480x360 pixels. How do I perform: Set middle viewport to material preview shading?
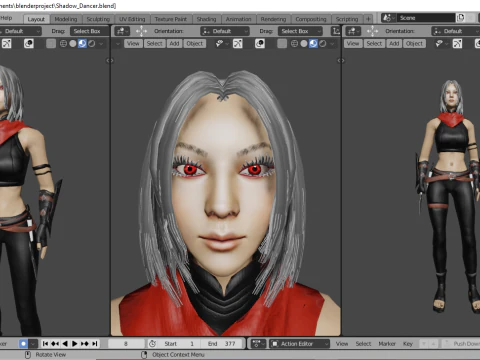[313, 44]
